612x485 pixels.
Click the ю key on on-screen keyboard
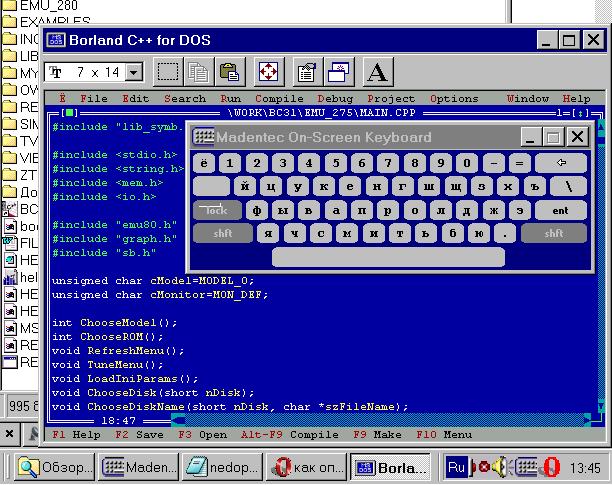tap(479, 233)
